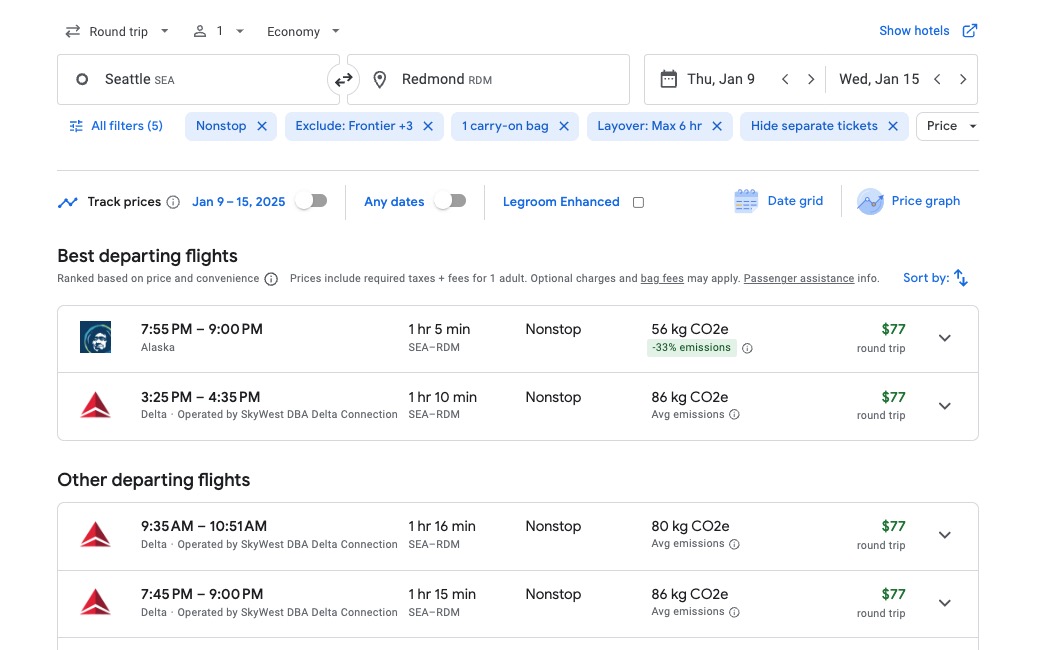Open the Passenger assistance info link
Image resolution: width=1048 pixels, height=650 pixels.
pos(798,278)
